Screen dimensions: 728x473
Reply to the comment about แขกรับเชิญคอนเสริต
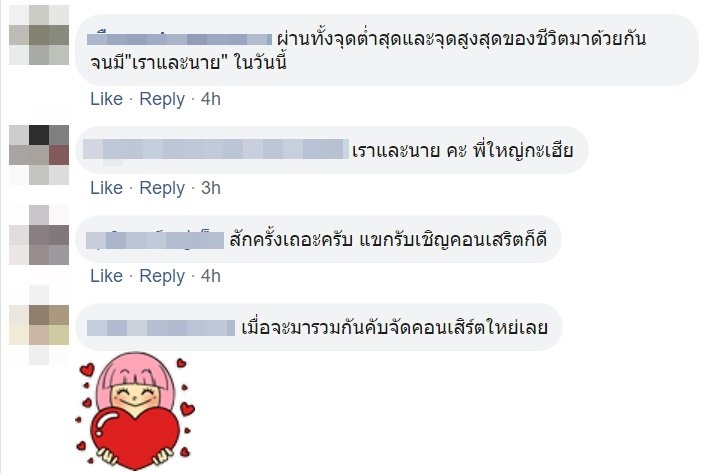tap(162, 277)
